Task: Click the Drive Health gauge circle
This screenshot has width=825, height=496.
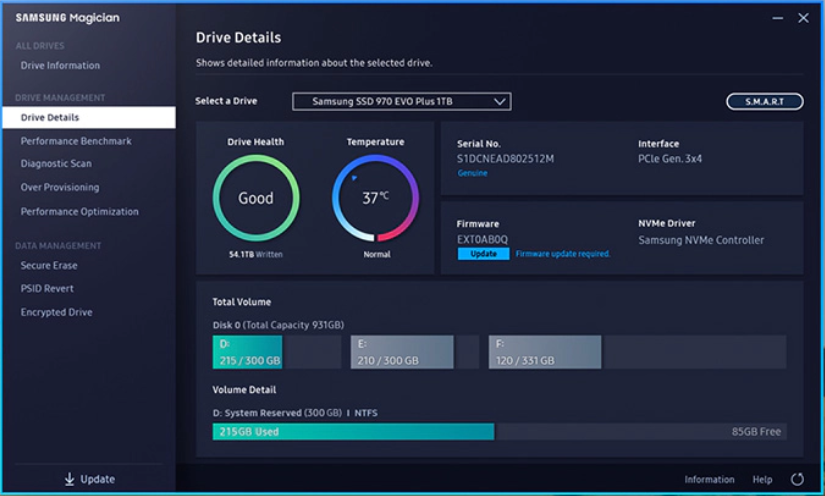Action: click(x=255, y=198)
